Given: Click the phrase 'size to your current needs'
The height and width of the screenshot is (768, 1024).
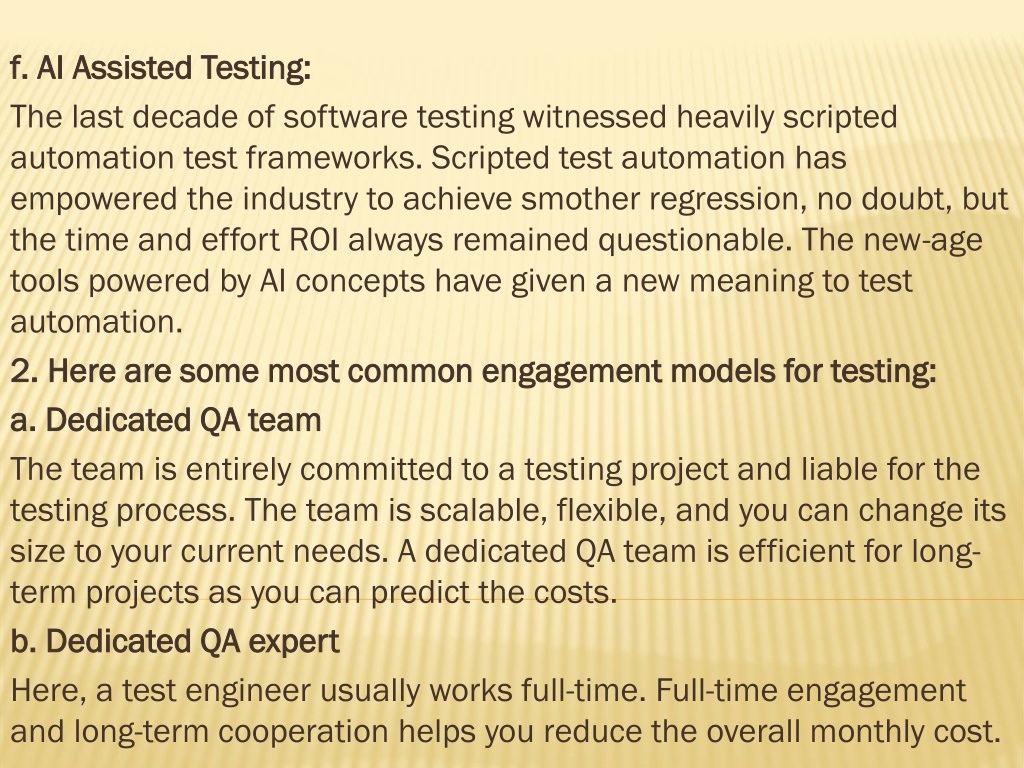Looking at the screenshot, I should (195, 552).
